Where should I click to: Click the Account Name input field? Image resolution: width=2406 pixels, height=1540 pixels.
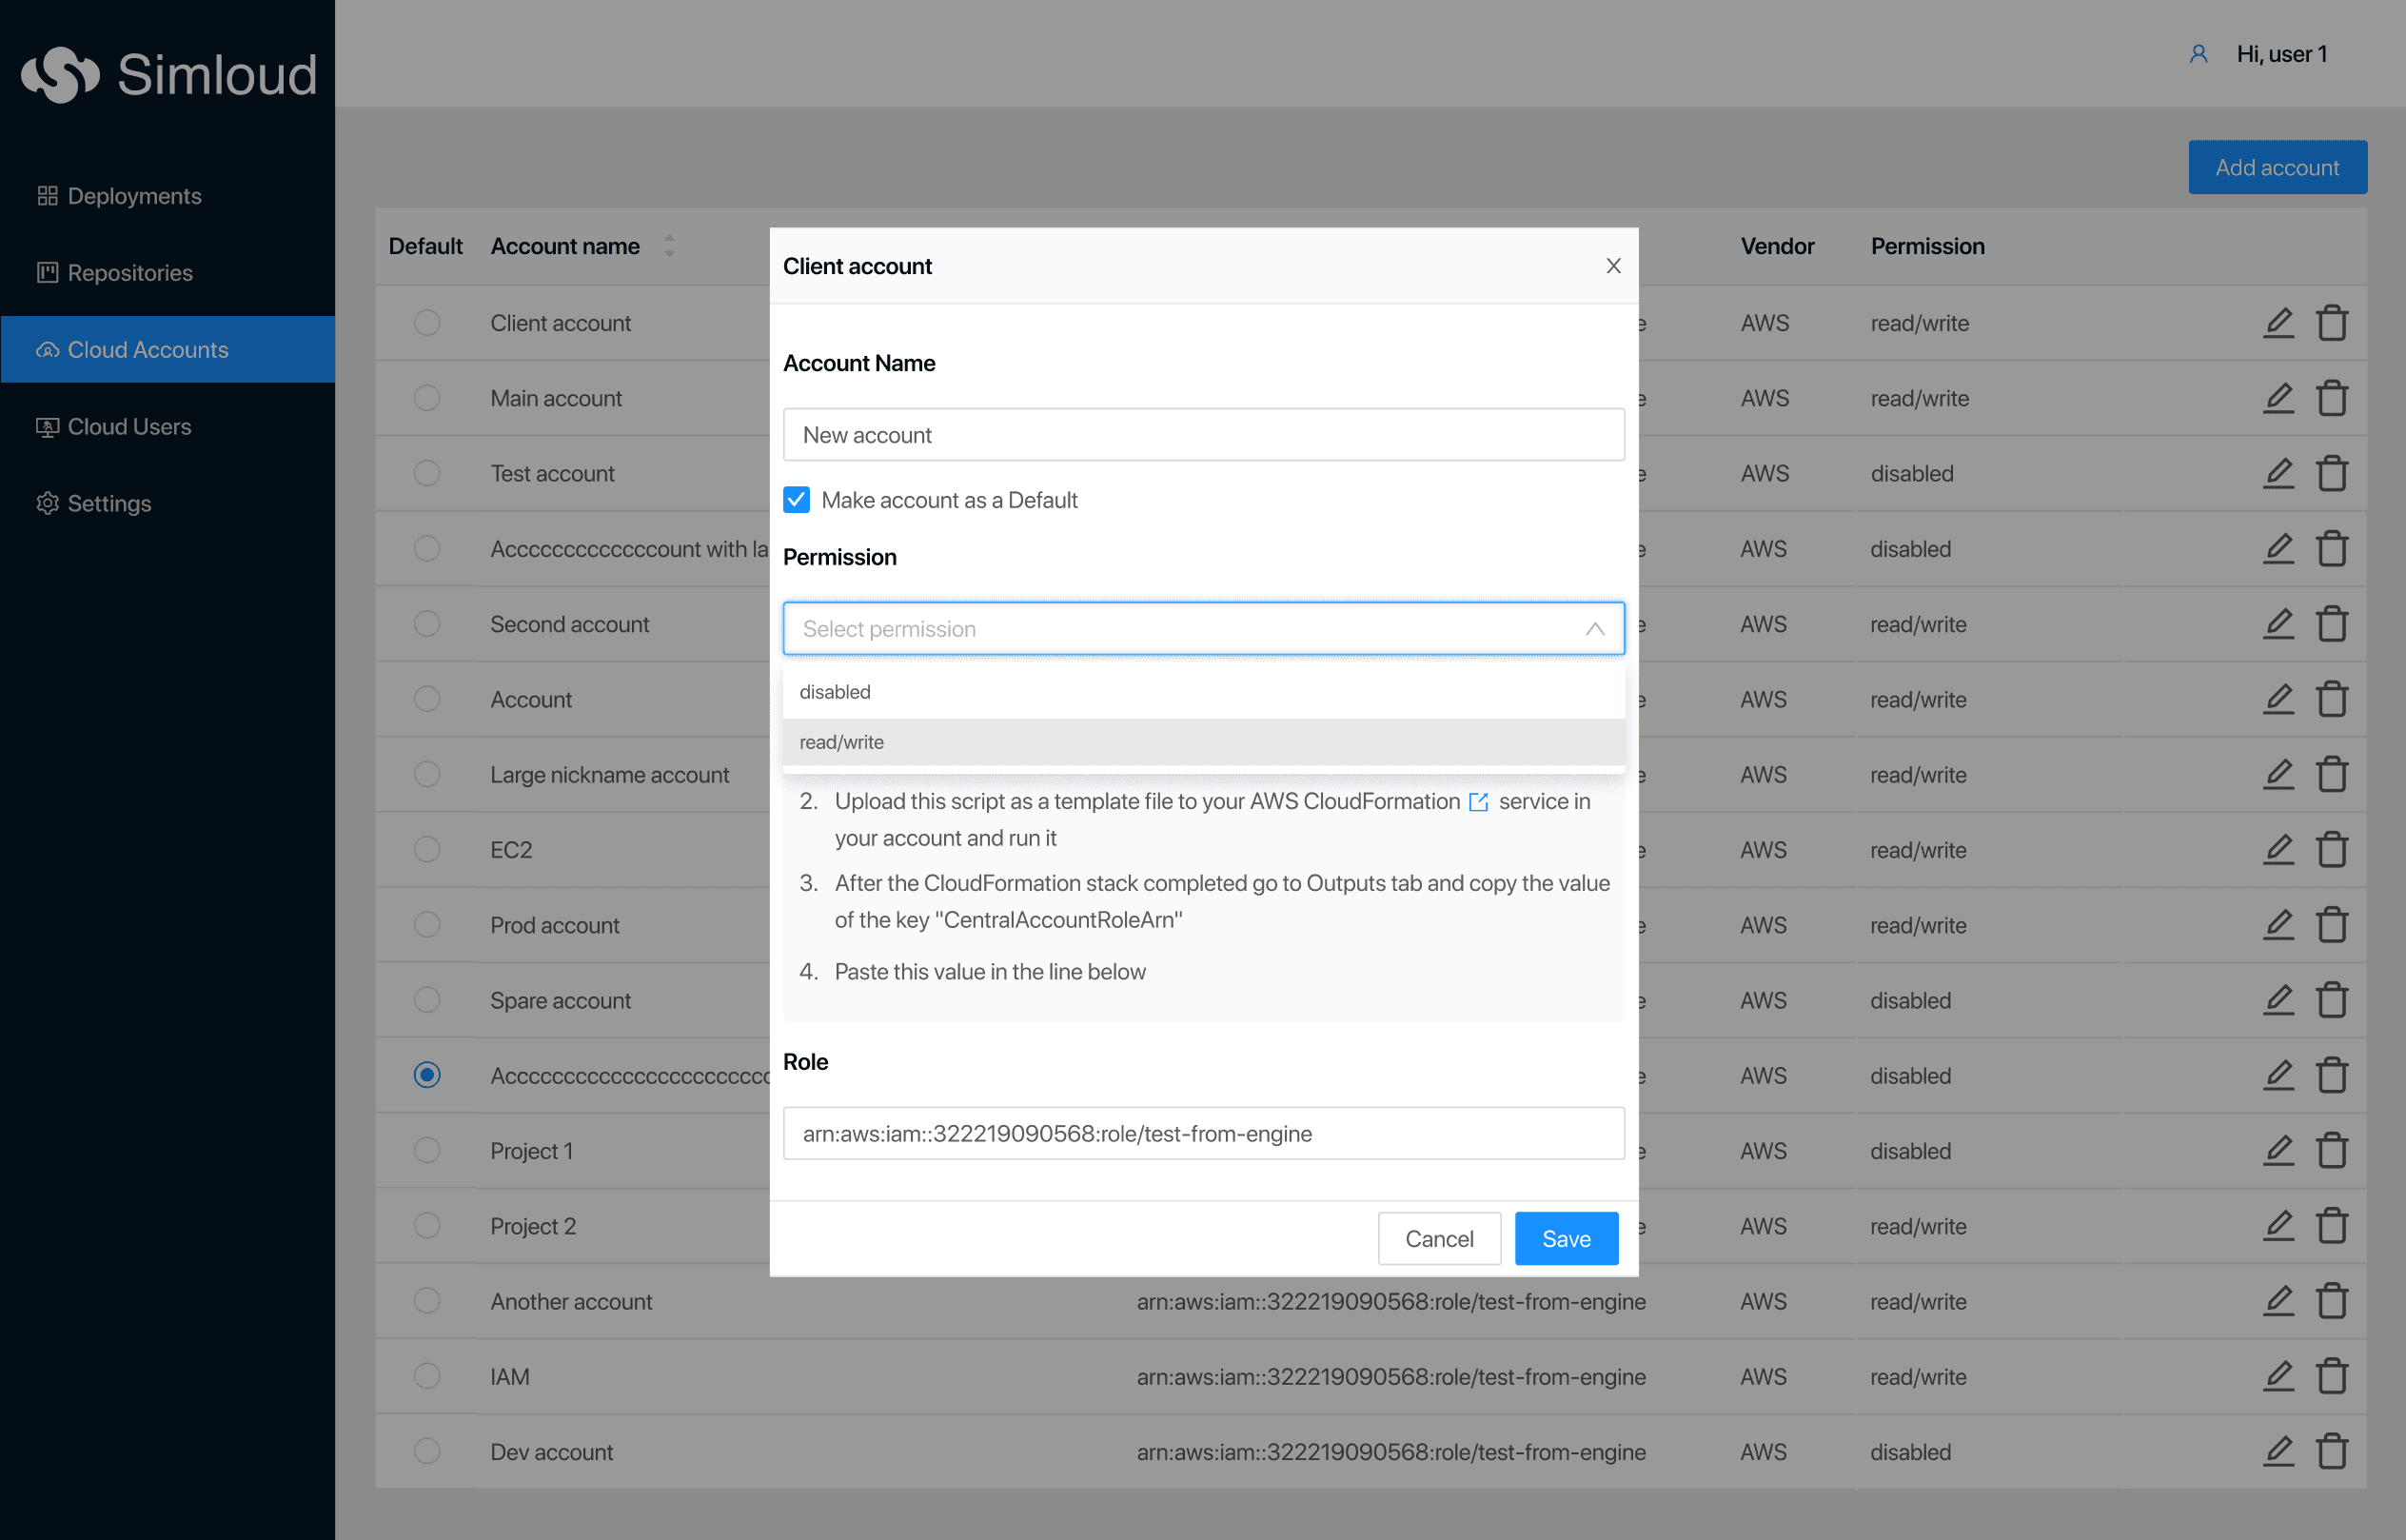[1203, 435]
